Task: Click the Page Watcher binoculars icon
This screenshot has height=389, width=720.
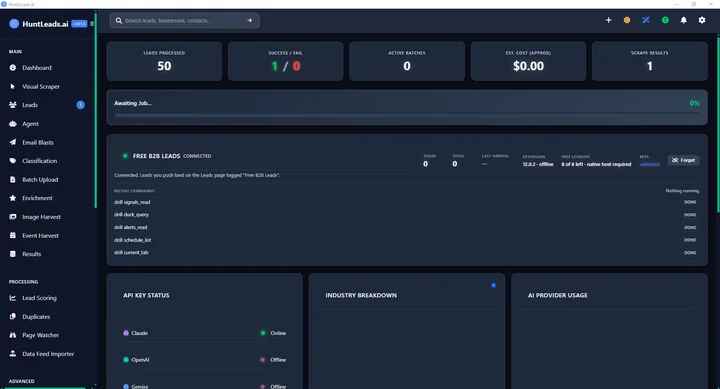Action: coord(12,335)
